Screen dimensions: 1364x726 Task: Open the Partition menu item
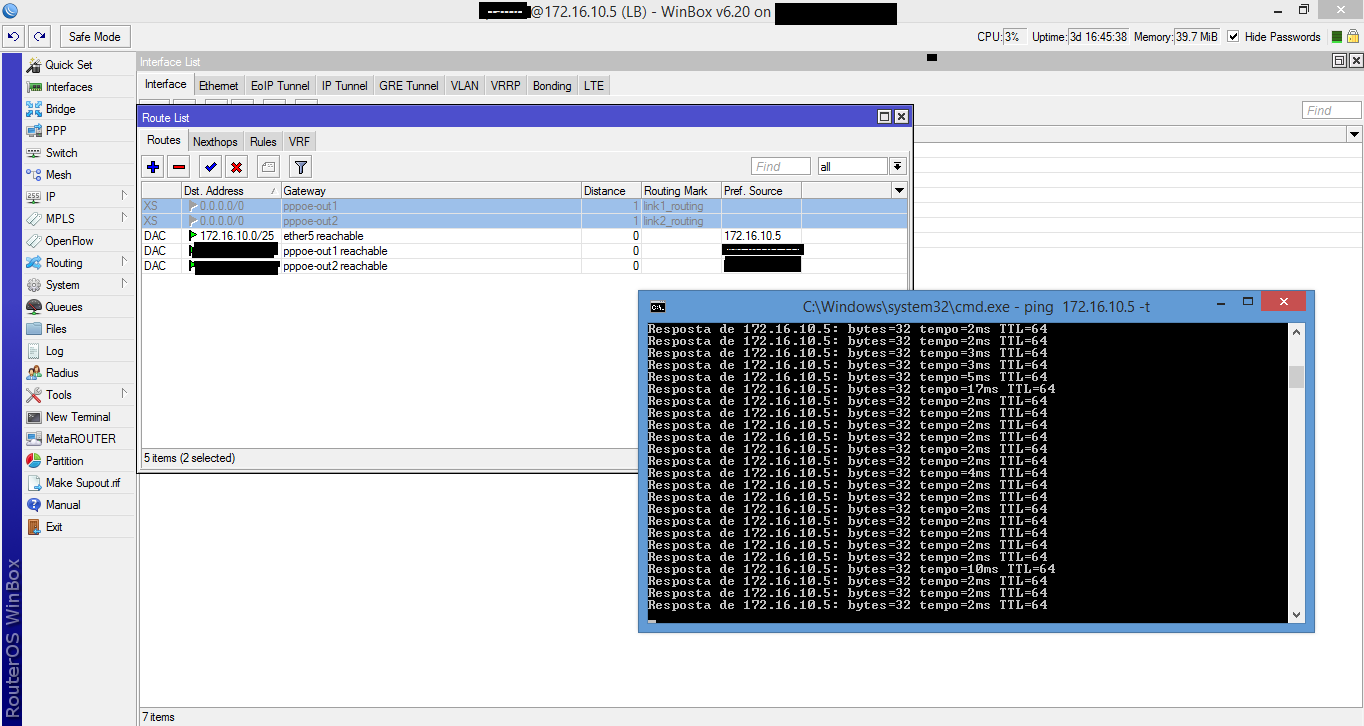click(64, 461)
